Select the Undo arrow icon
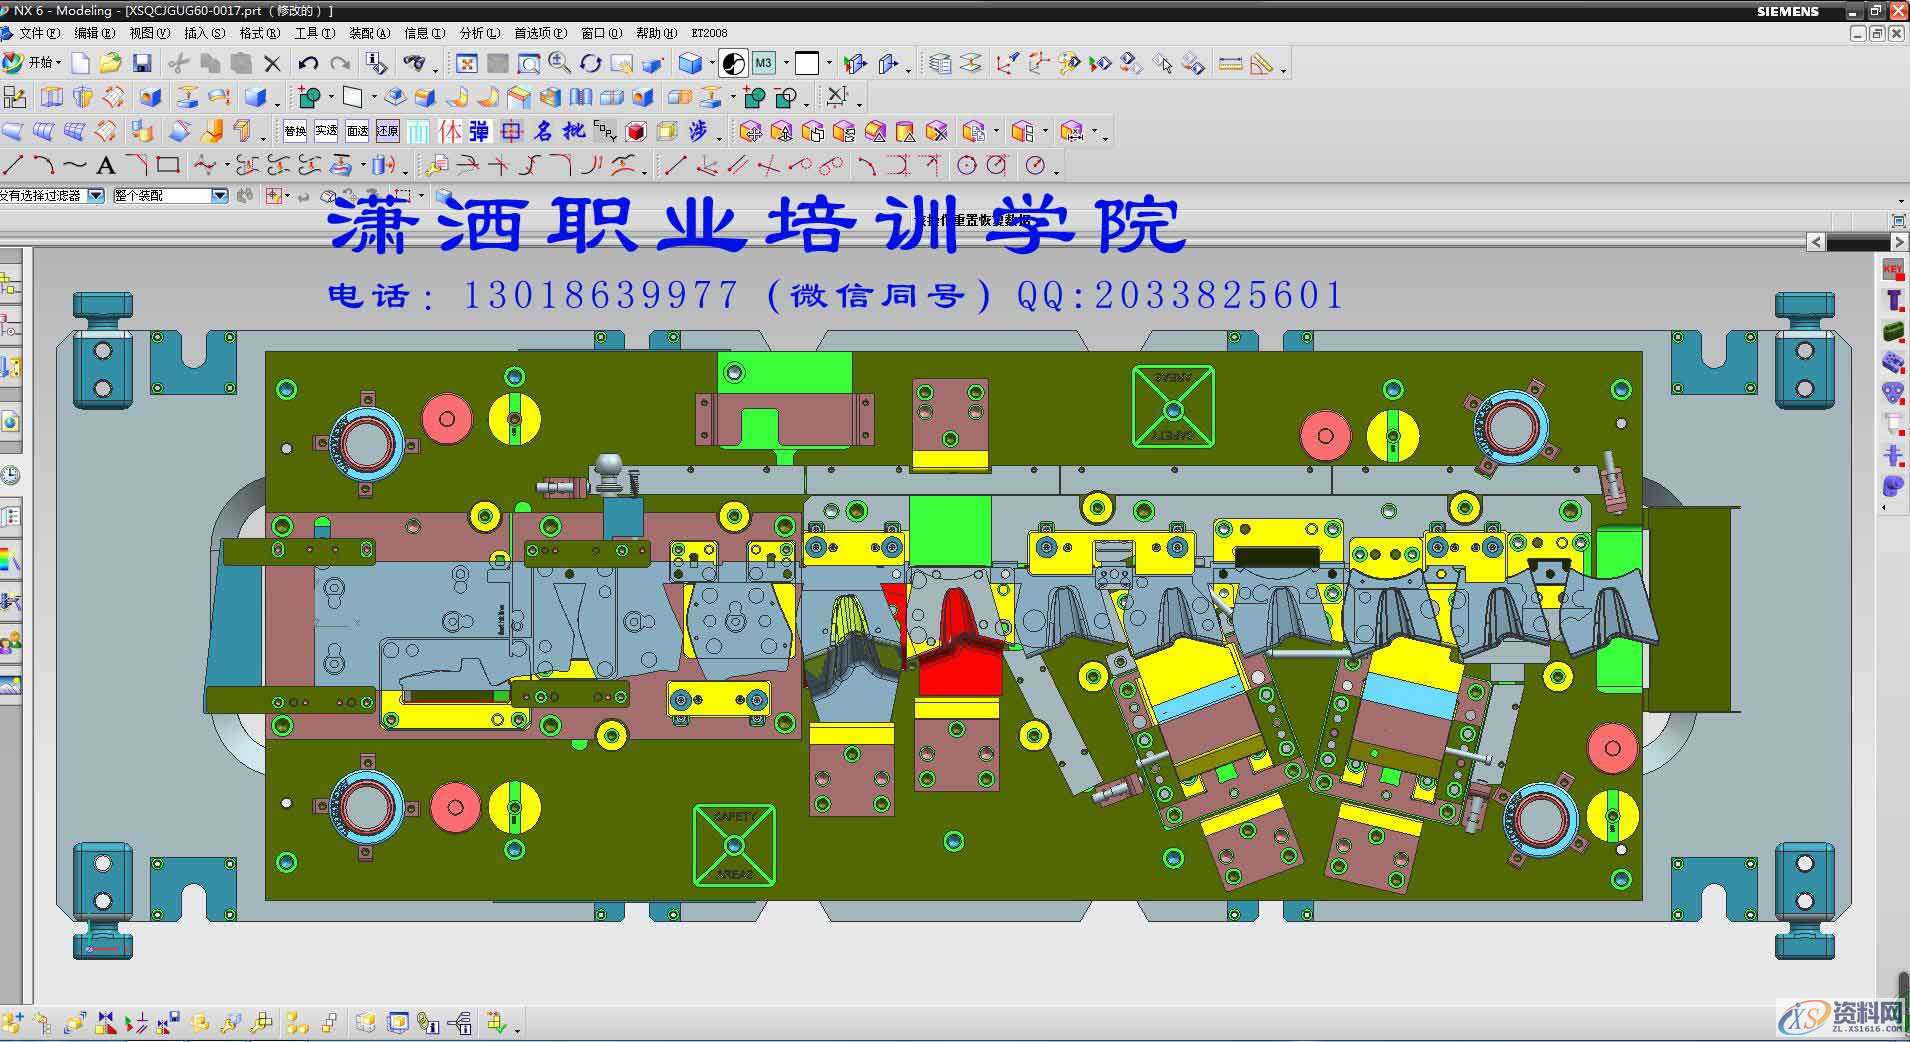This screenshot has width=1910, height=1042. [x=307, y=62]
